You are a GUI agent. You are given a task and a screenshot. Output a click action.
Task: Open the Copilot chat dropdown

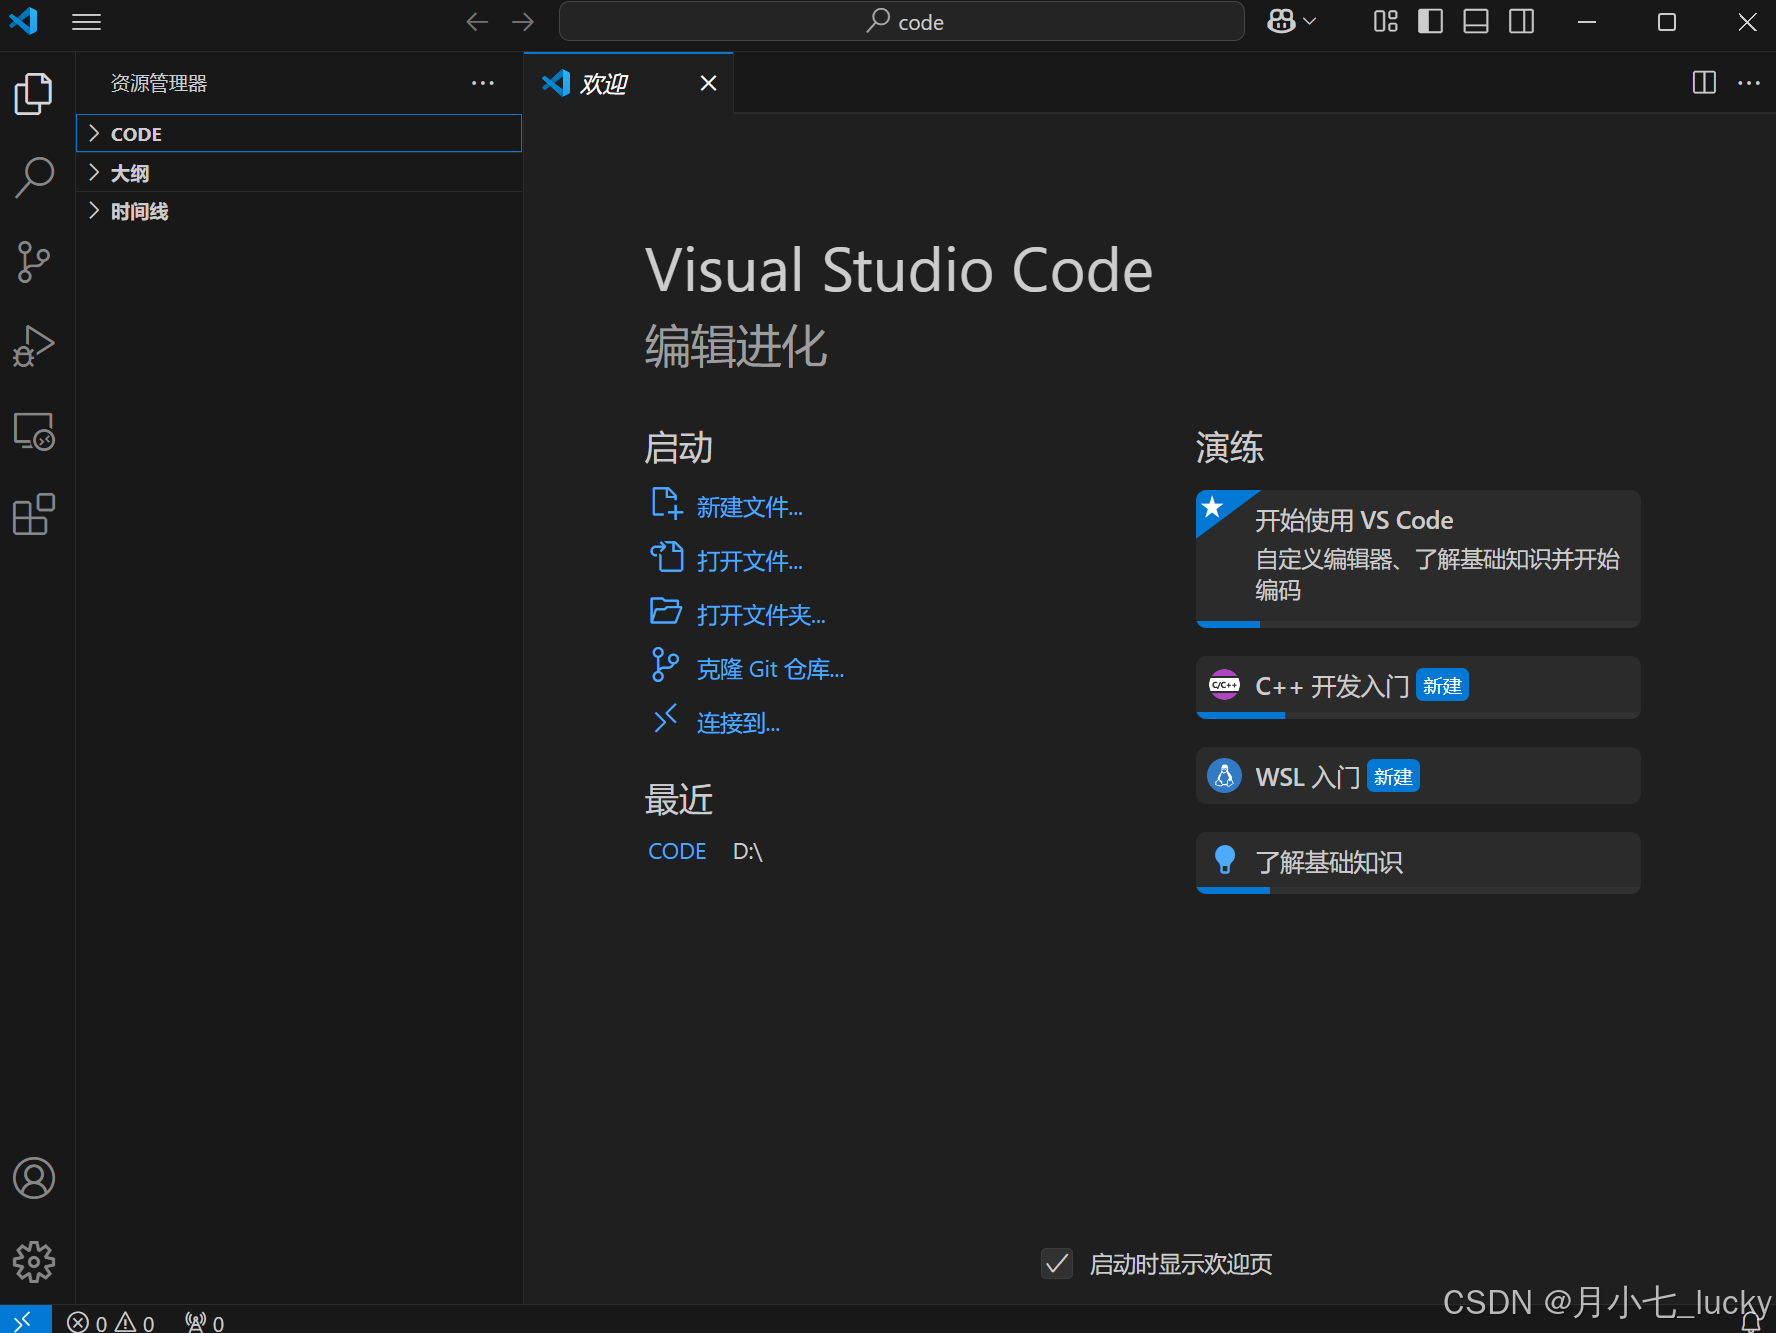tap(1291, 21)
